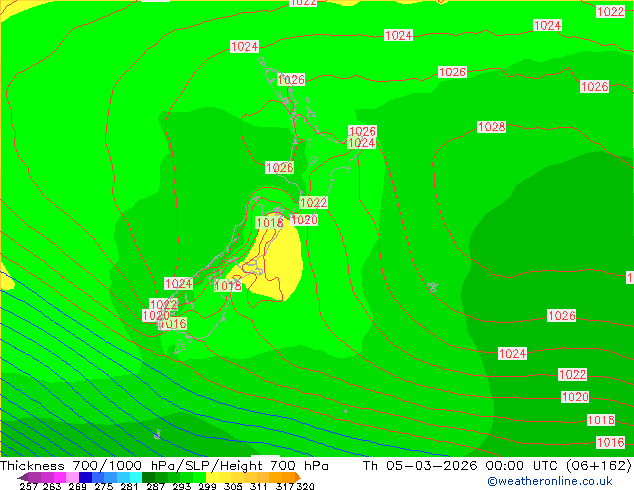Screen dimensions: 634x490
Task: Click the 317 legend value
Action: point(285,486)
